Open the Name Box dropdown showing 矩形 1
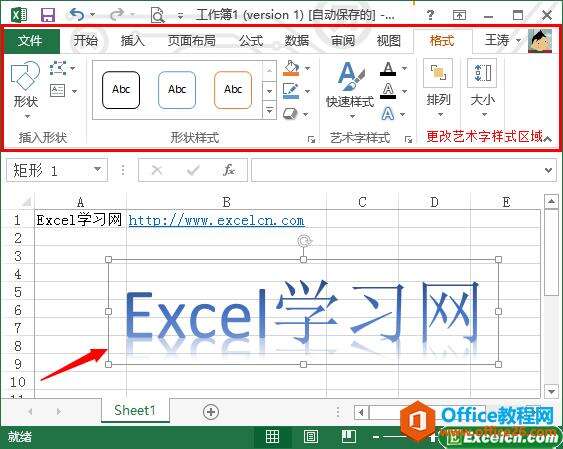 pyautogui.click(x=97, y=169)
